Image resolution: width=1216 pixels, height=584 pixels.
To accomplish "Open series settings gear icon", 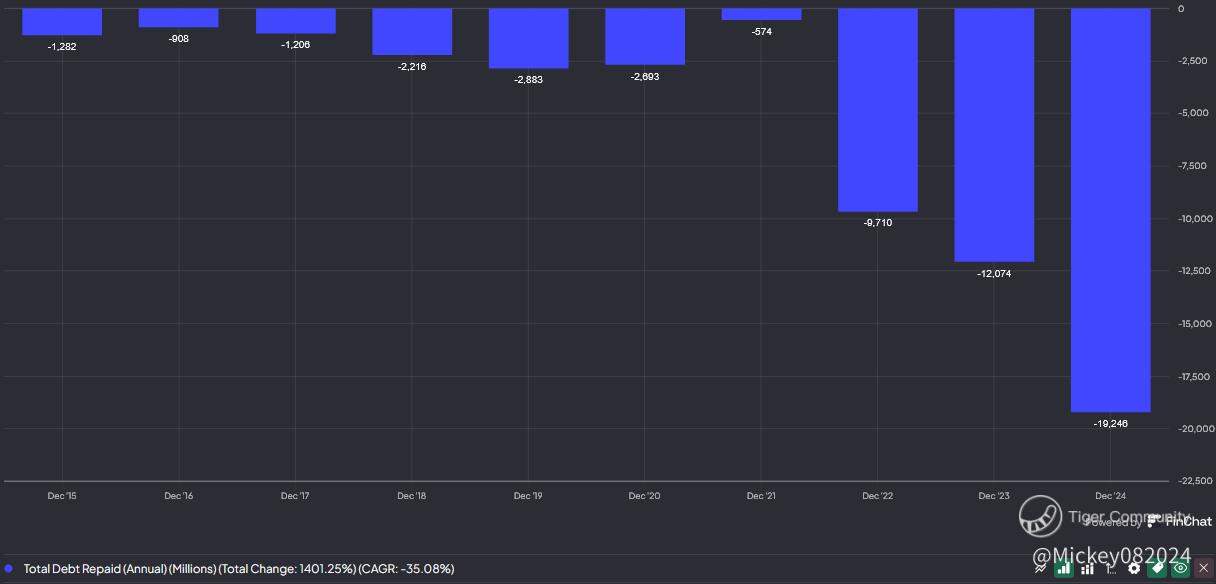I will click(x=1134, y=568).
